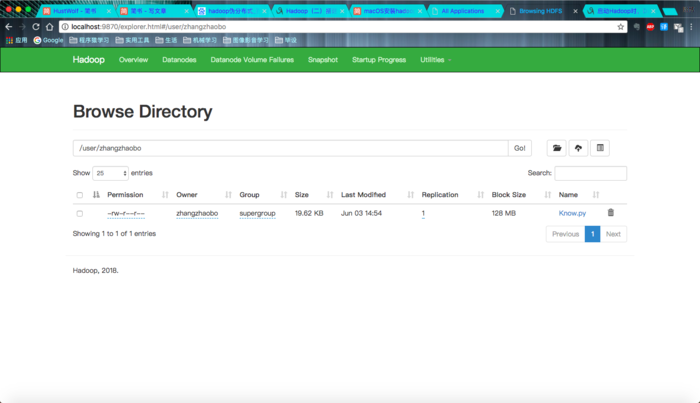700x403 pixels.
Task: Sort by Last Modified column arrows
Action: 411,195
